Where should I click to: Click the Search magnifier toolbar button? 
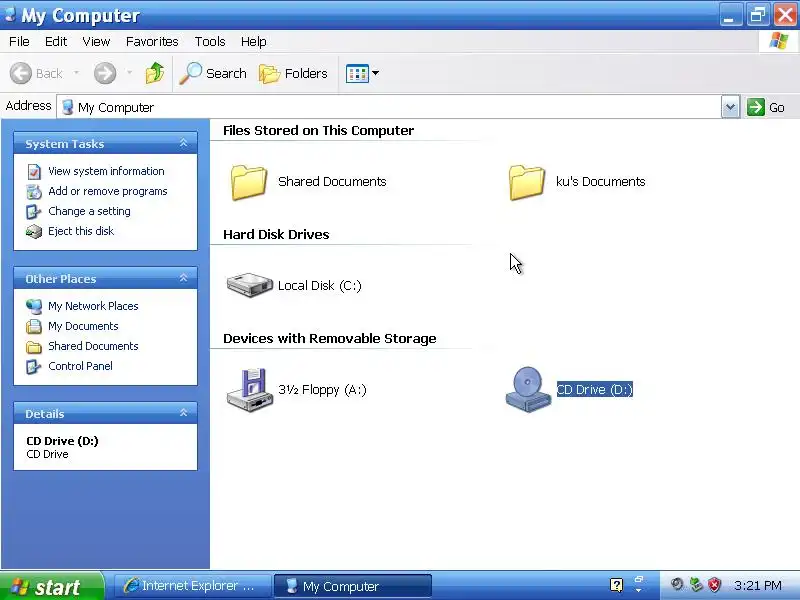(213, 73)
